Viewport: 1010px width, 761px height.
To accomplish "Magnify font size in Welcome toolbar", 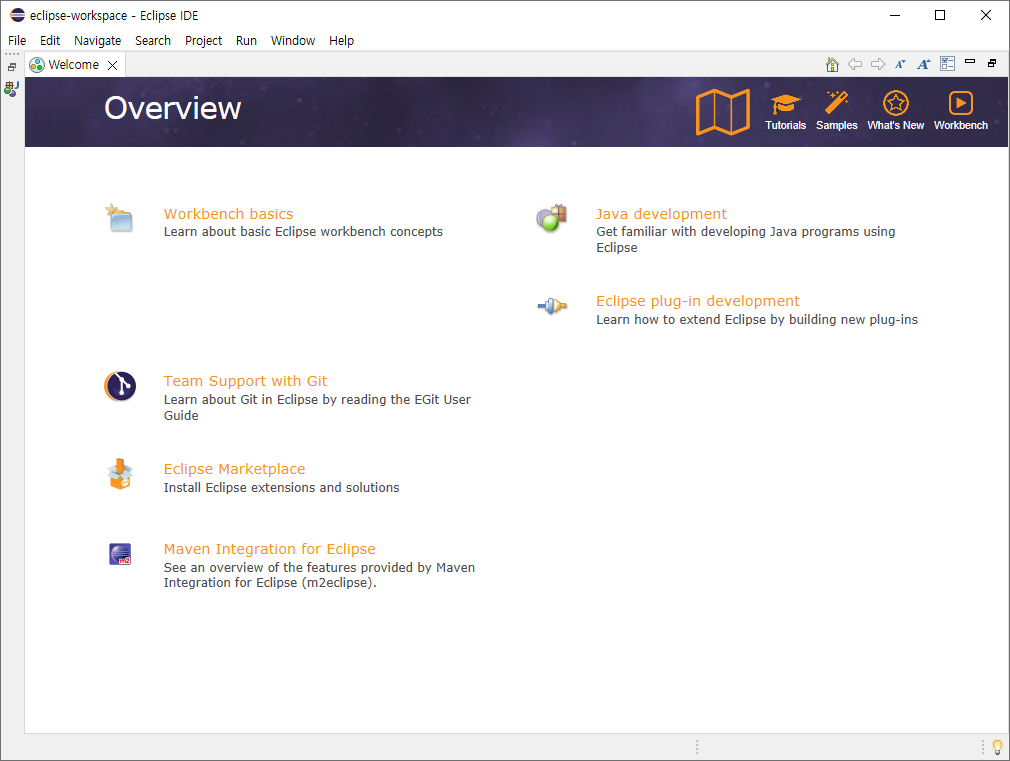I will click(924, 64).
